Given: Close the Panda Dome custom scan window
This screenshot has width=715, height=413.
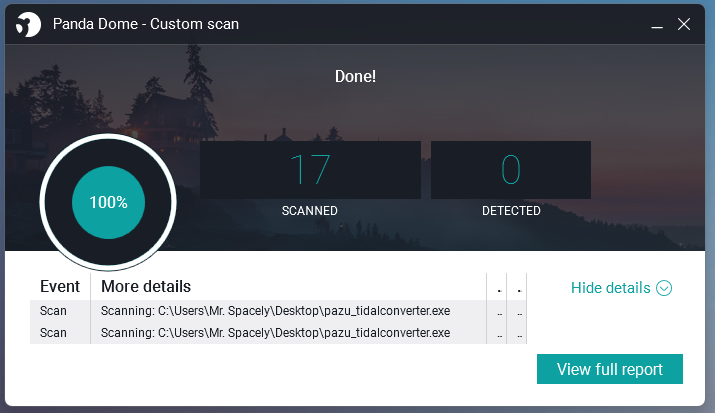Looking at the screenshot, I should point(684,24).
